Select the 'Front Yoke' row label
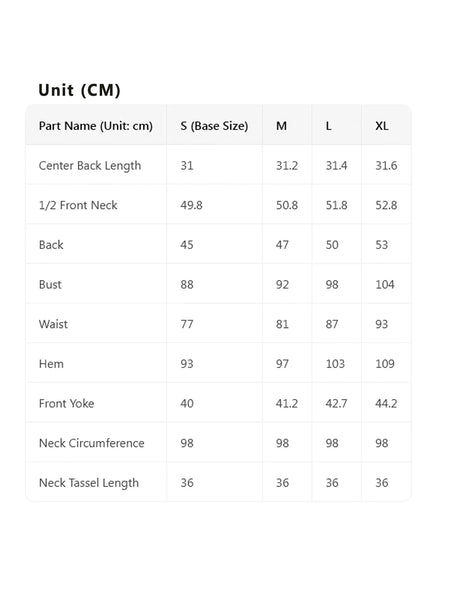Viewport: 450px width, 600px height. (x=66, y=403)
